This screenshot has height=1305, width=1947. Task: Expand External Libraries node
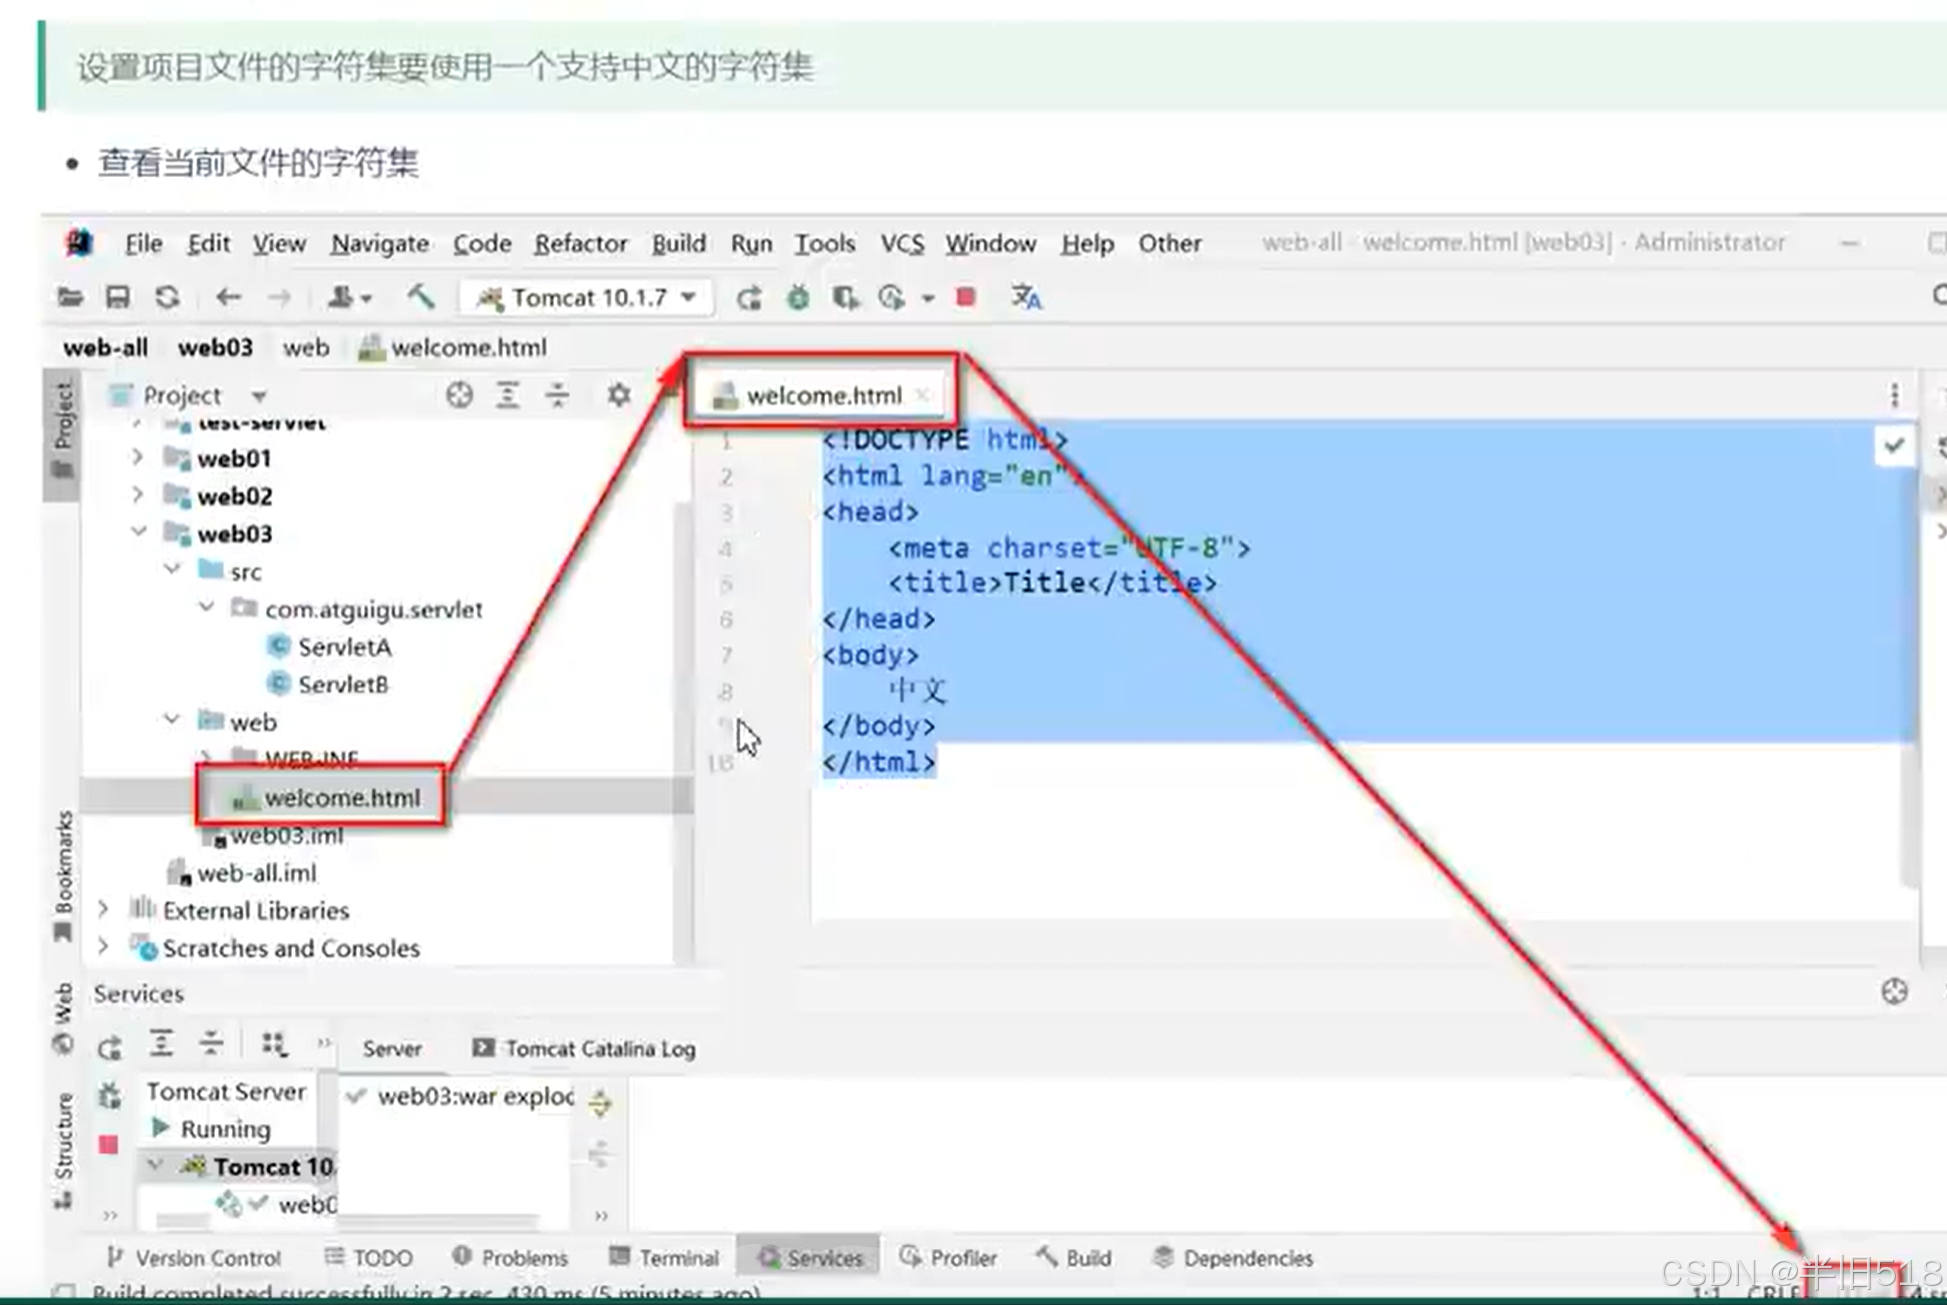coord(103,909)
